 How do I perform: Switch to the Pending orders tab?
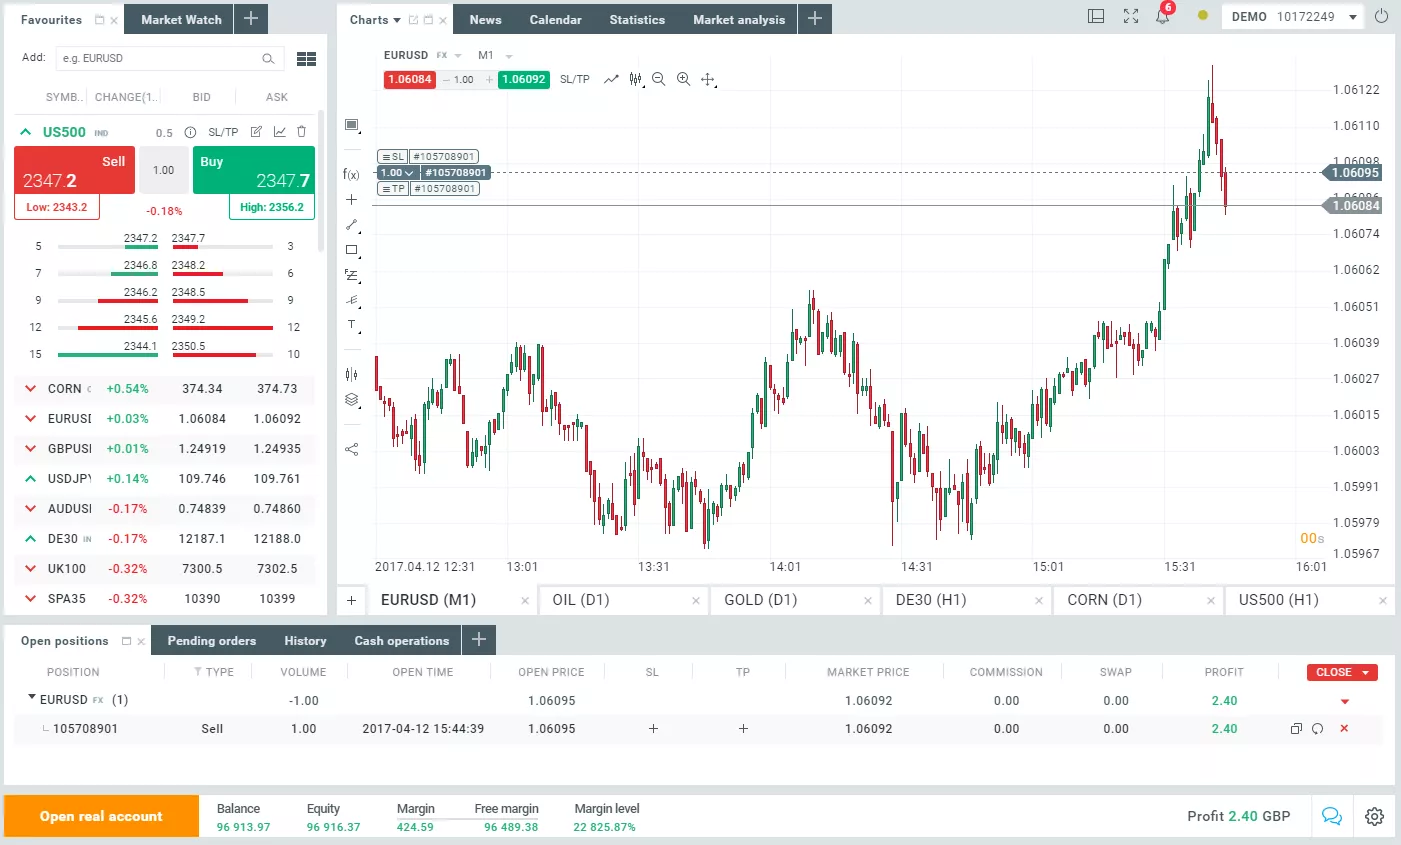click(211, 640)
